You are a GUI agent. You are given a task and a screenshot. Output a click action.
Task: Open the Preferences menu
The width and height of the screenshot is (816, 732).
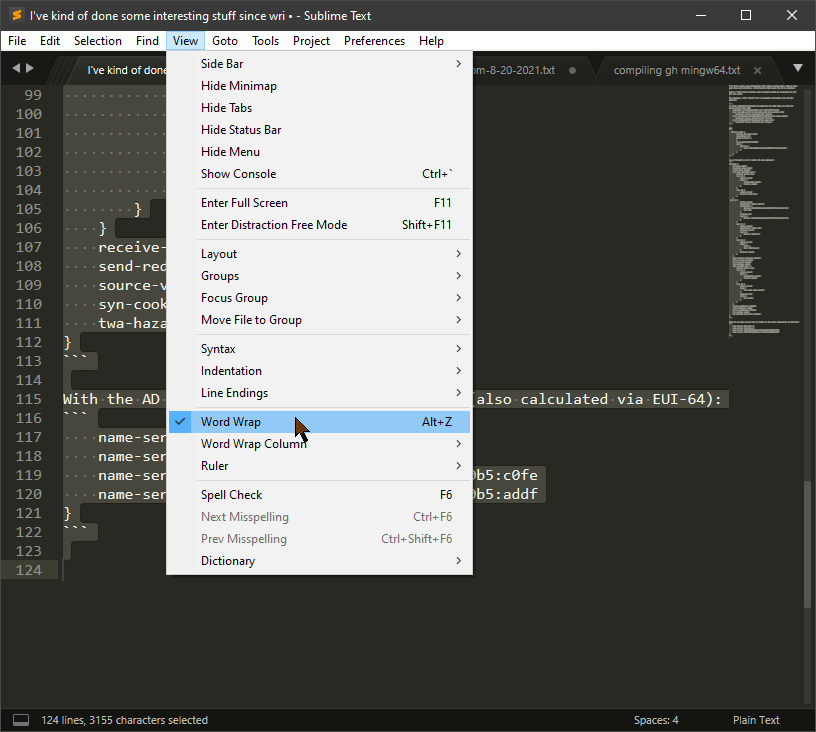(373, 40)
